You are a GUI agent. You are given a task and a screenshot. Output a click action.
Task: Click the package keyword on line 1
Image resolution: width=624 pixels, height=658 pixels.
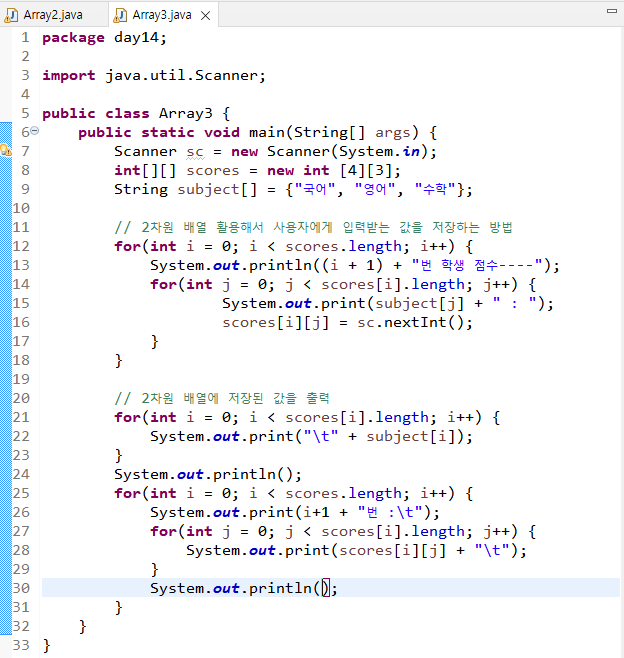tap(73, 38)
